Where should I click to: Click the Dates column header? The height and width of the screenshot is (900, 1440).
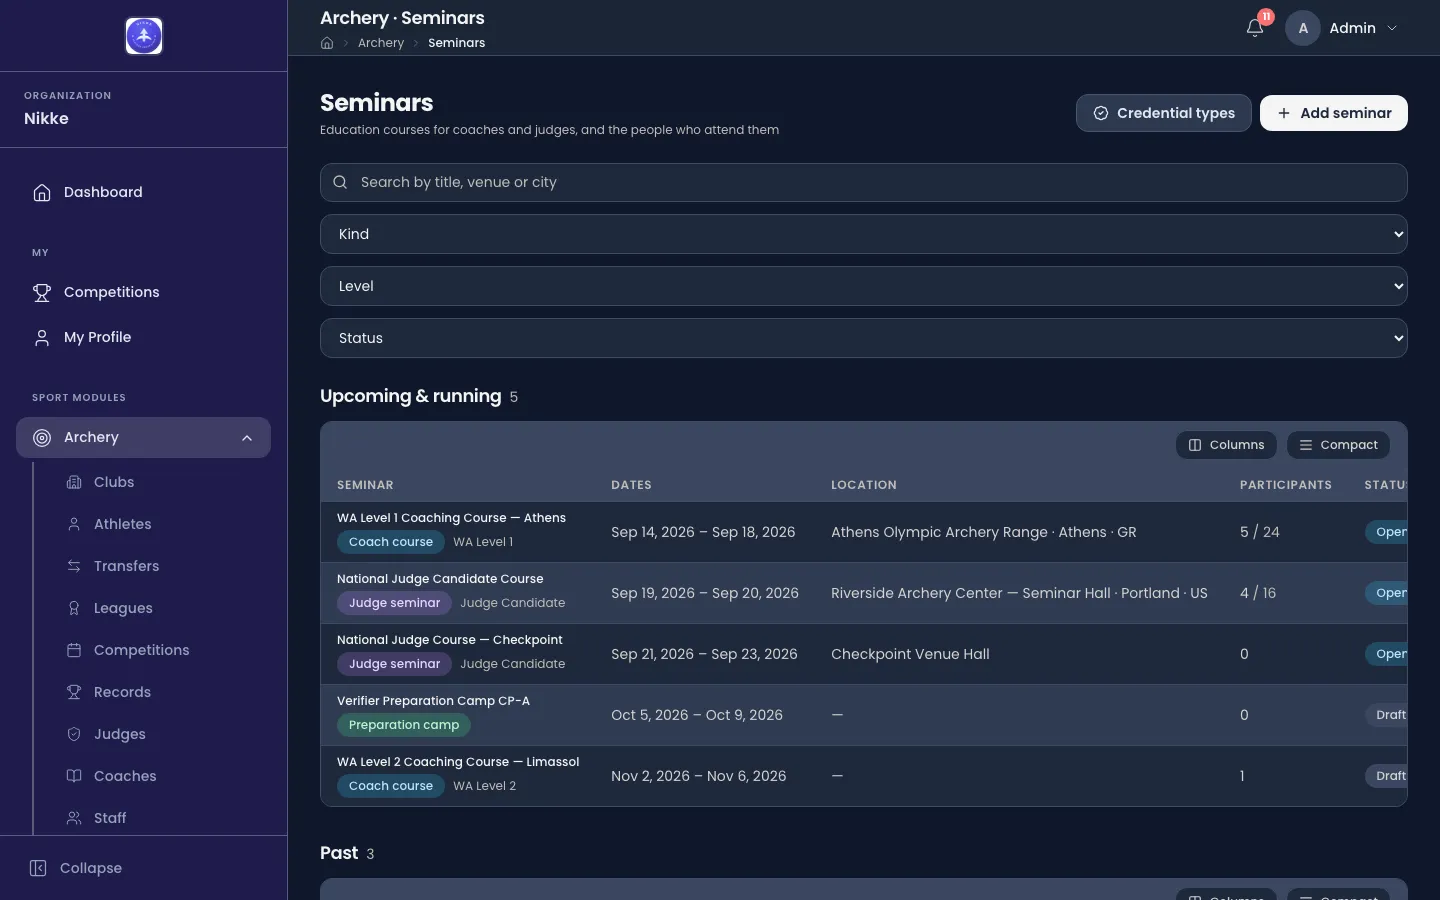point(631,485)
